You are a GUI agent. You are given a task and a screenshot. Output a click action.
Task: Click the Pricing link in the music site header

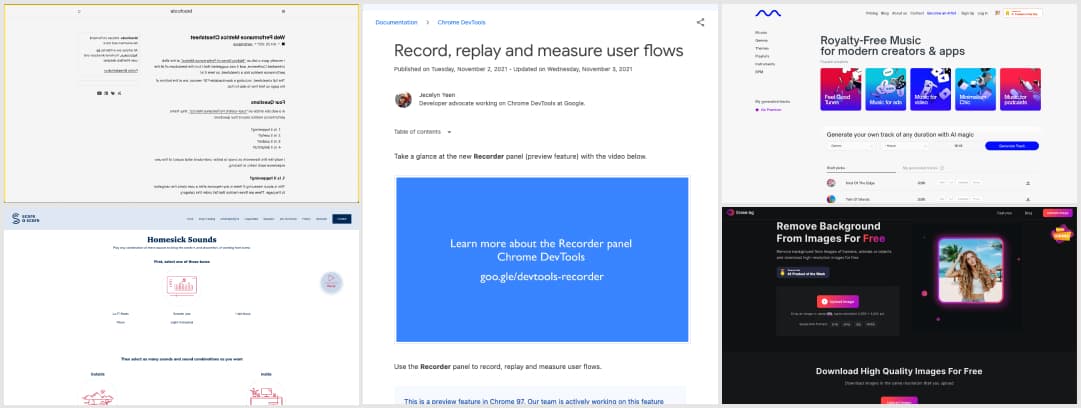[x=871, y=13]
